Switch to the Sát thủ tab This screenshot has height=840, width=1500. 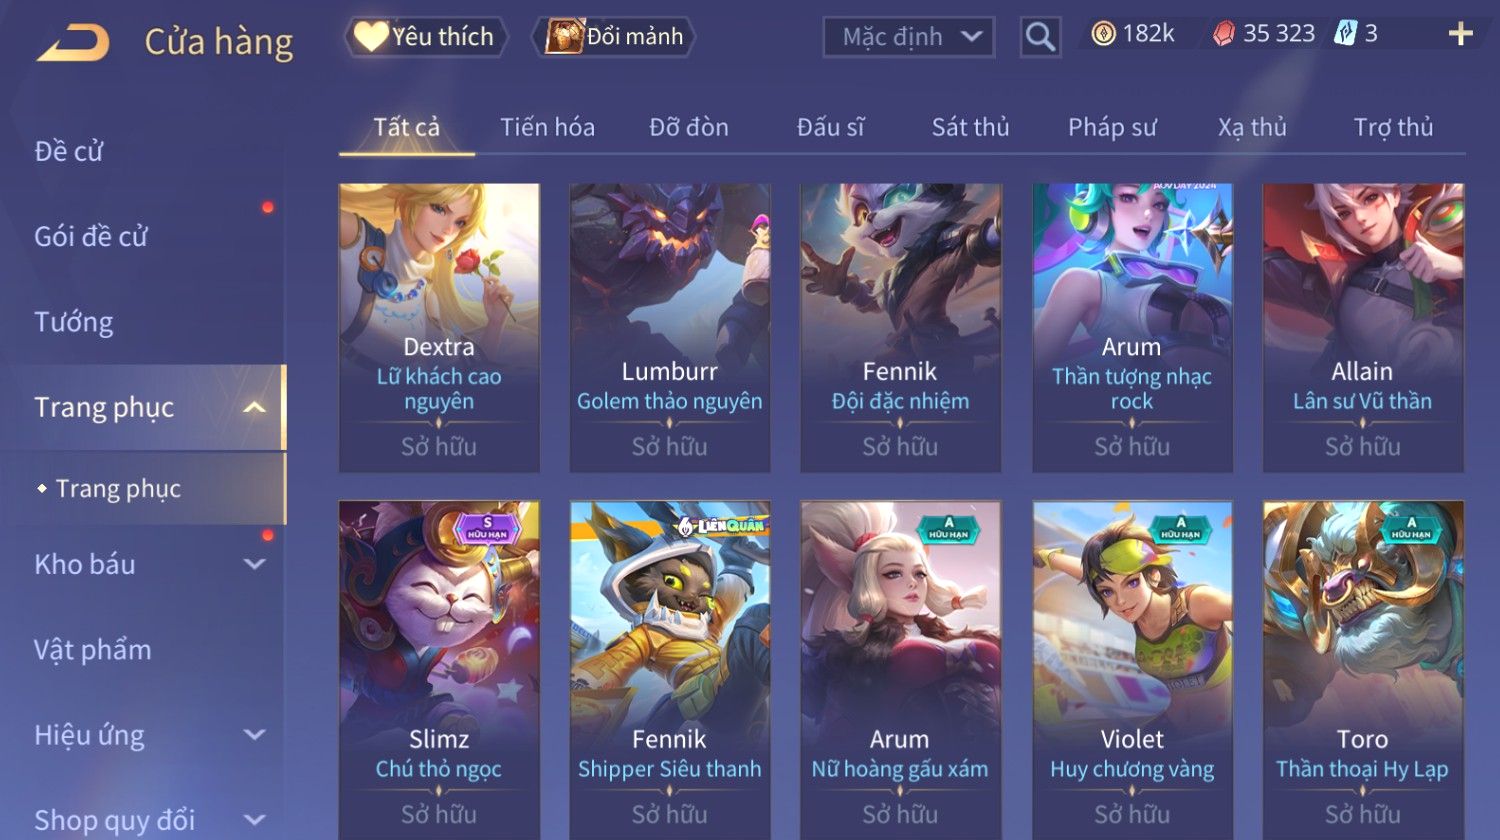point(970,127)
